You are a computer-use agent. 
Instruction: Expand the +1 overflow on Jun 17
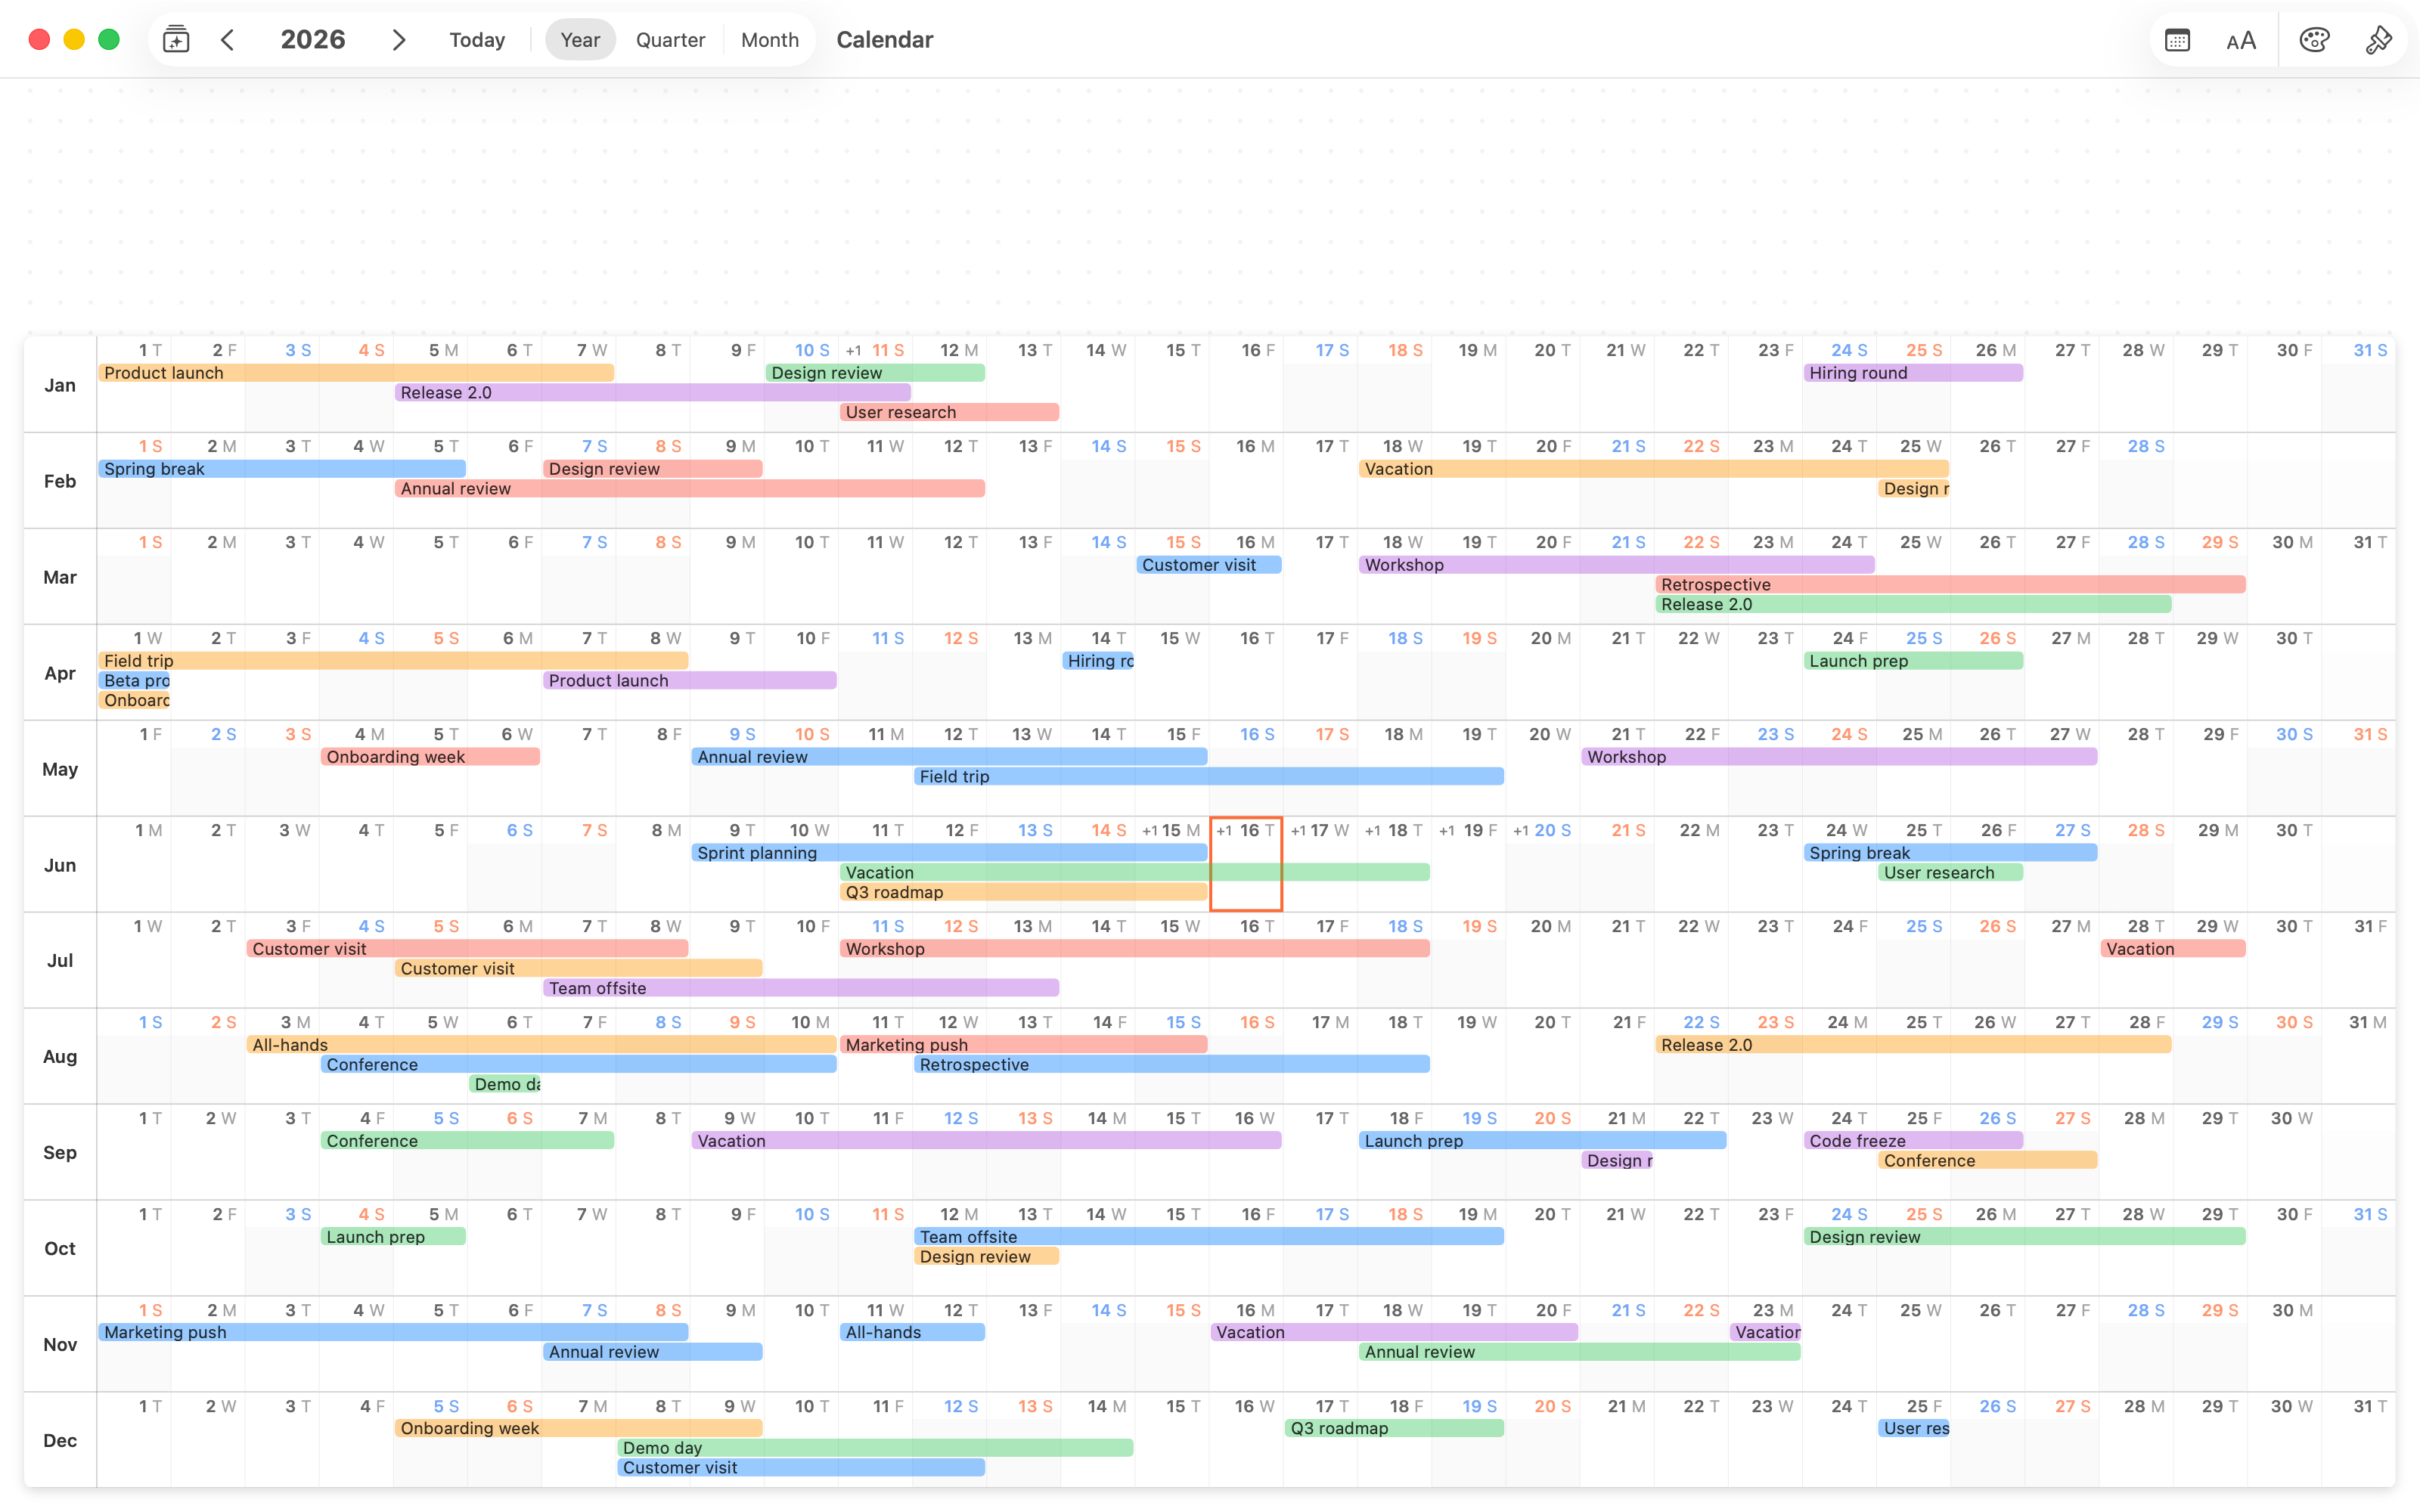point(1298,831)
